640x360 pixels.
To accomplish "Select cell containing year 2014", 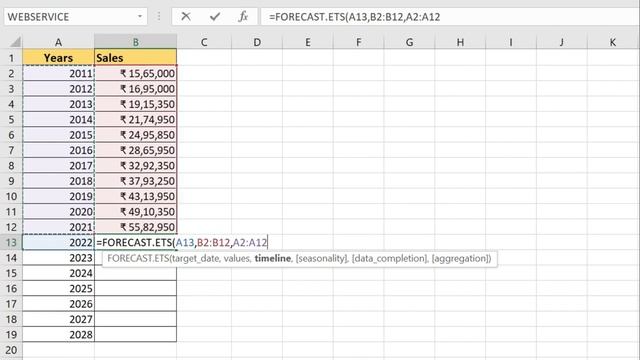I will tap(58, 119).
